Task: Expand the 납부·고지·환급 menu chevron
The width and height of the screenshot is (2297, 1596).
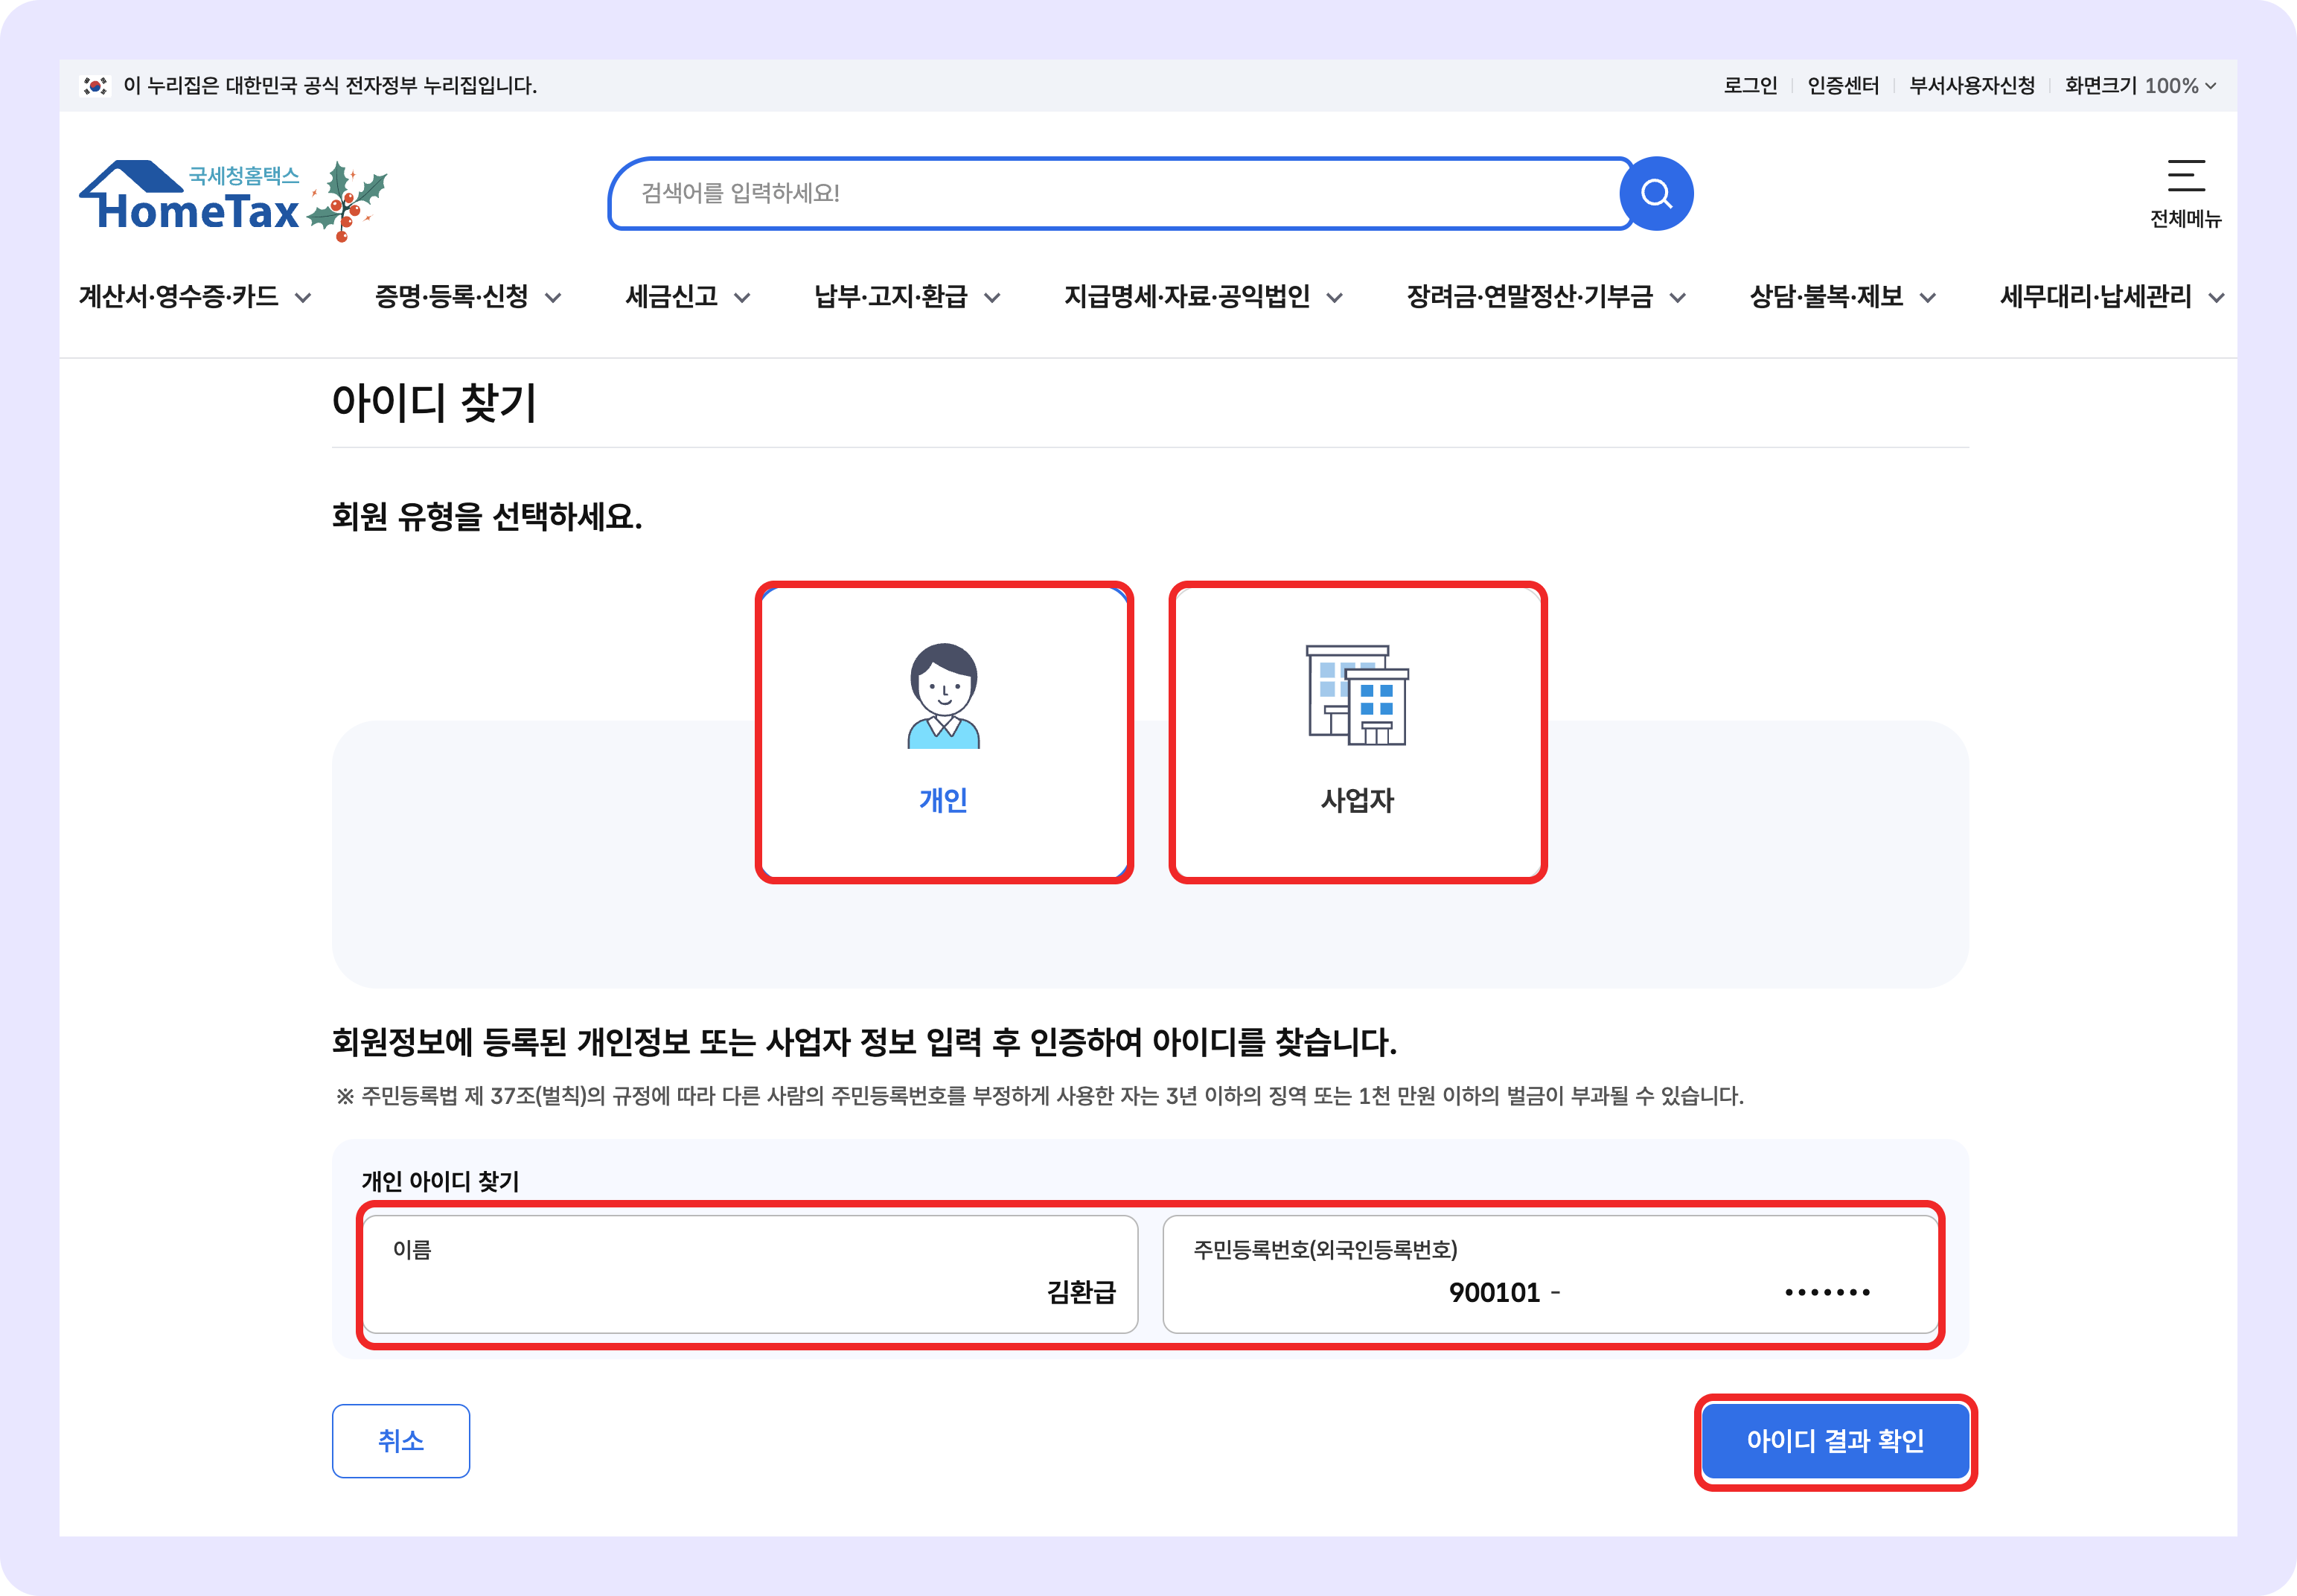Action: (x=992, y=297)
